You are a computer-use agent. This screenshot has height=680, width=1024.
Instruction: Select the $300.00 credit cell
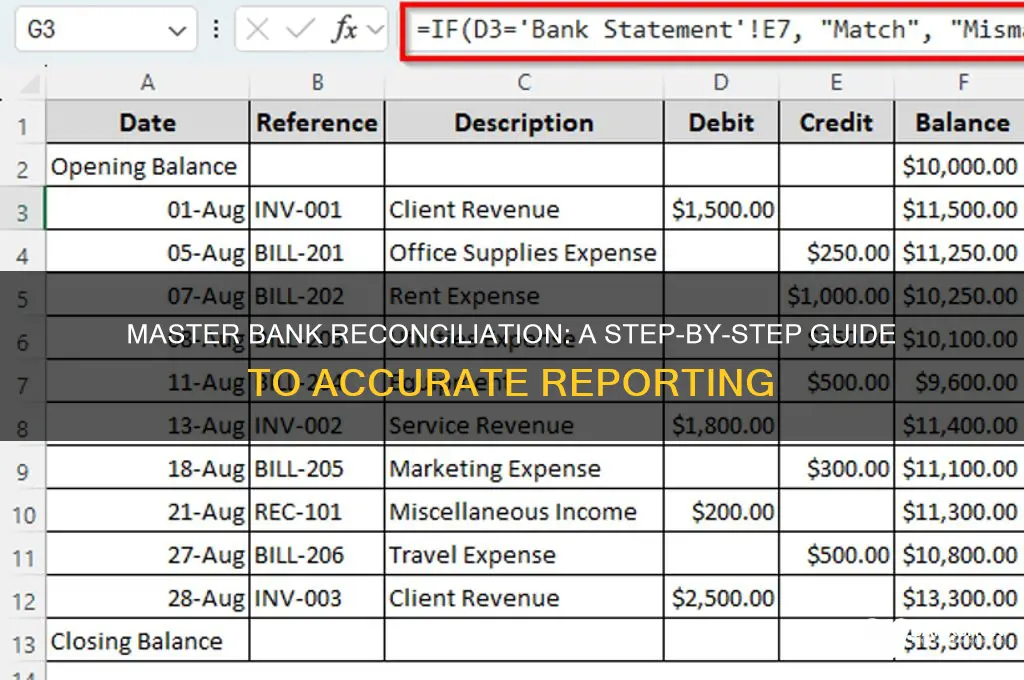click(836, 468)
